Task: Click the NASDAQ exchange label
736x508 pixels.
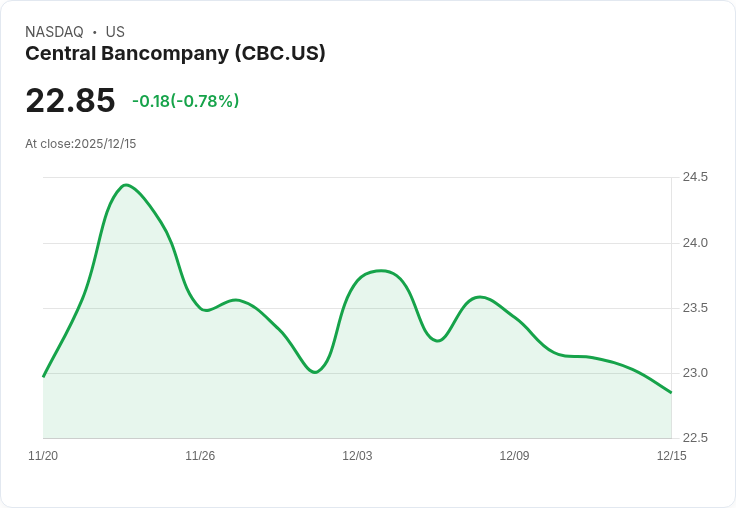Action: coord(54,32)
